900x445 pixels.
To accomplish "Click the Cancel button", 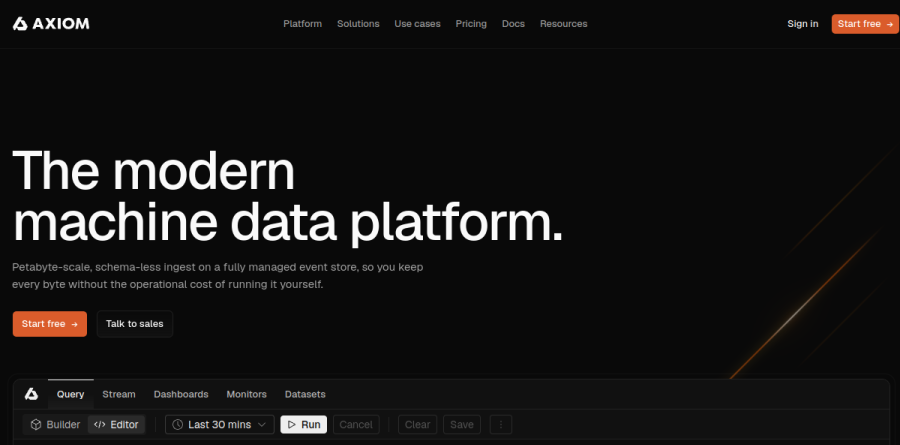I will pos(356,424).
